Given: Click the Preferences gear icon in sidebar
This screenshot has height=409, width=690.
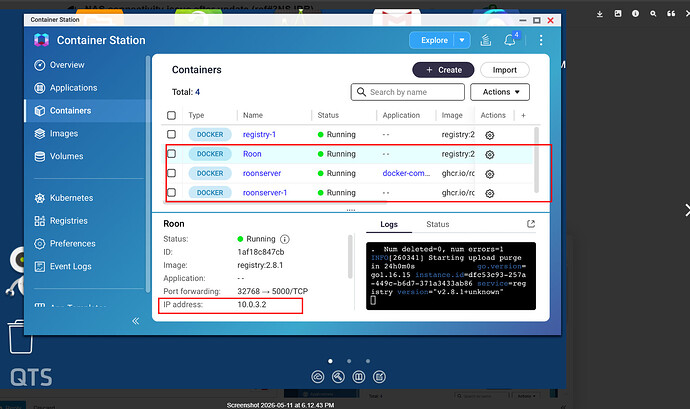Looking at the screenshot, I should (x=40, y=243).
